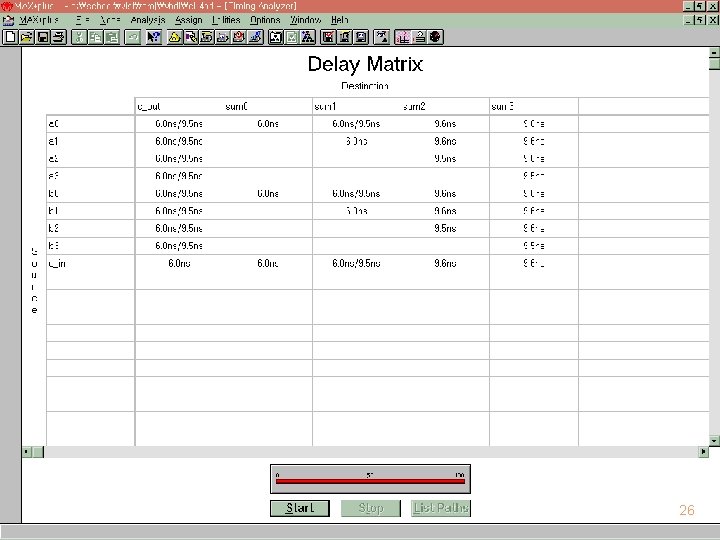720x540 pixels.
Task: Open the Assign menu
Action: tap(189, 20)
